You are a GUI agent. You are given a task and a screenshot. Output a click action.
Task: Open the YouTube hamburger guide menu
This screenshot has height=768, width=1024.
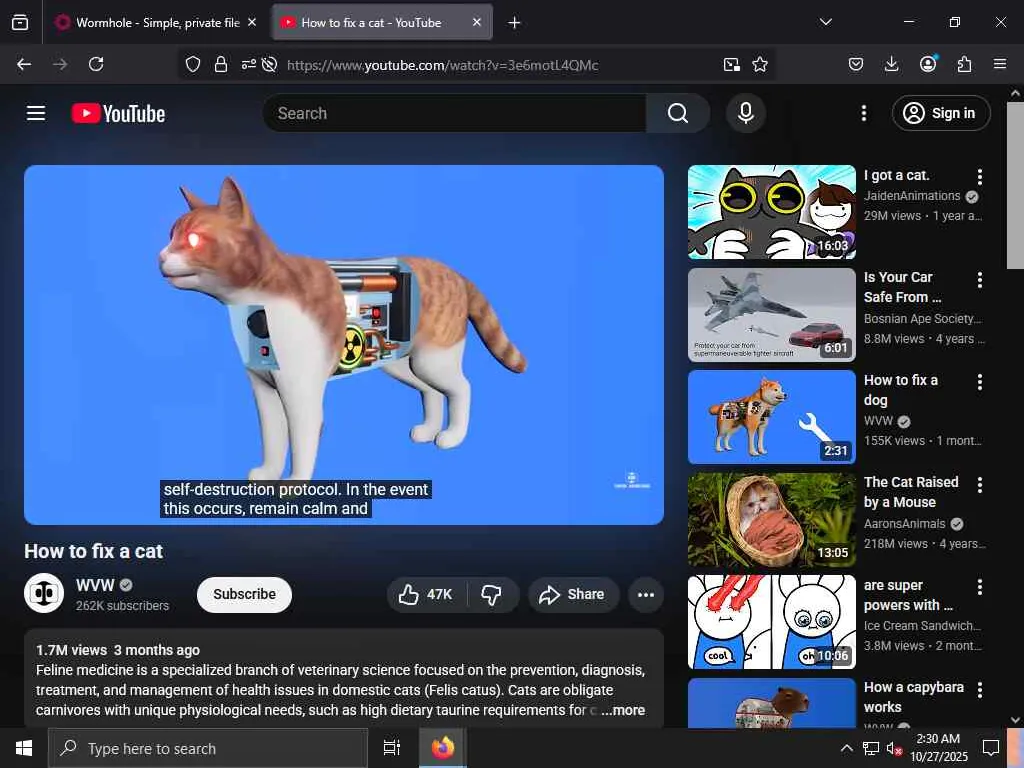click(x=36, y=113)
